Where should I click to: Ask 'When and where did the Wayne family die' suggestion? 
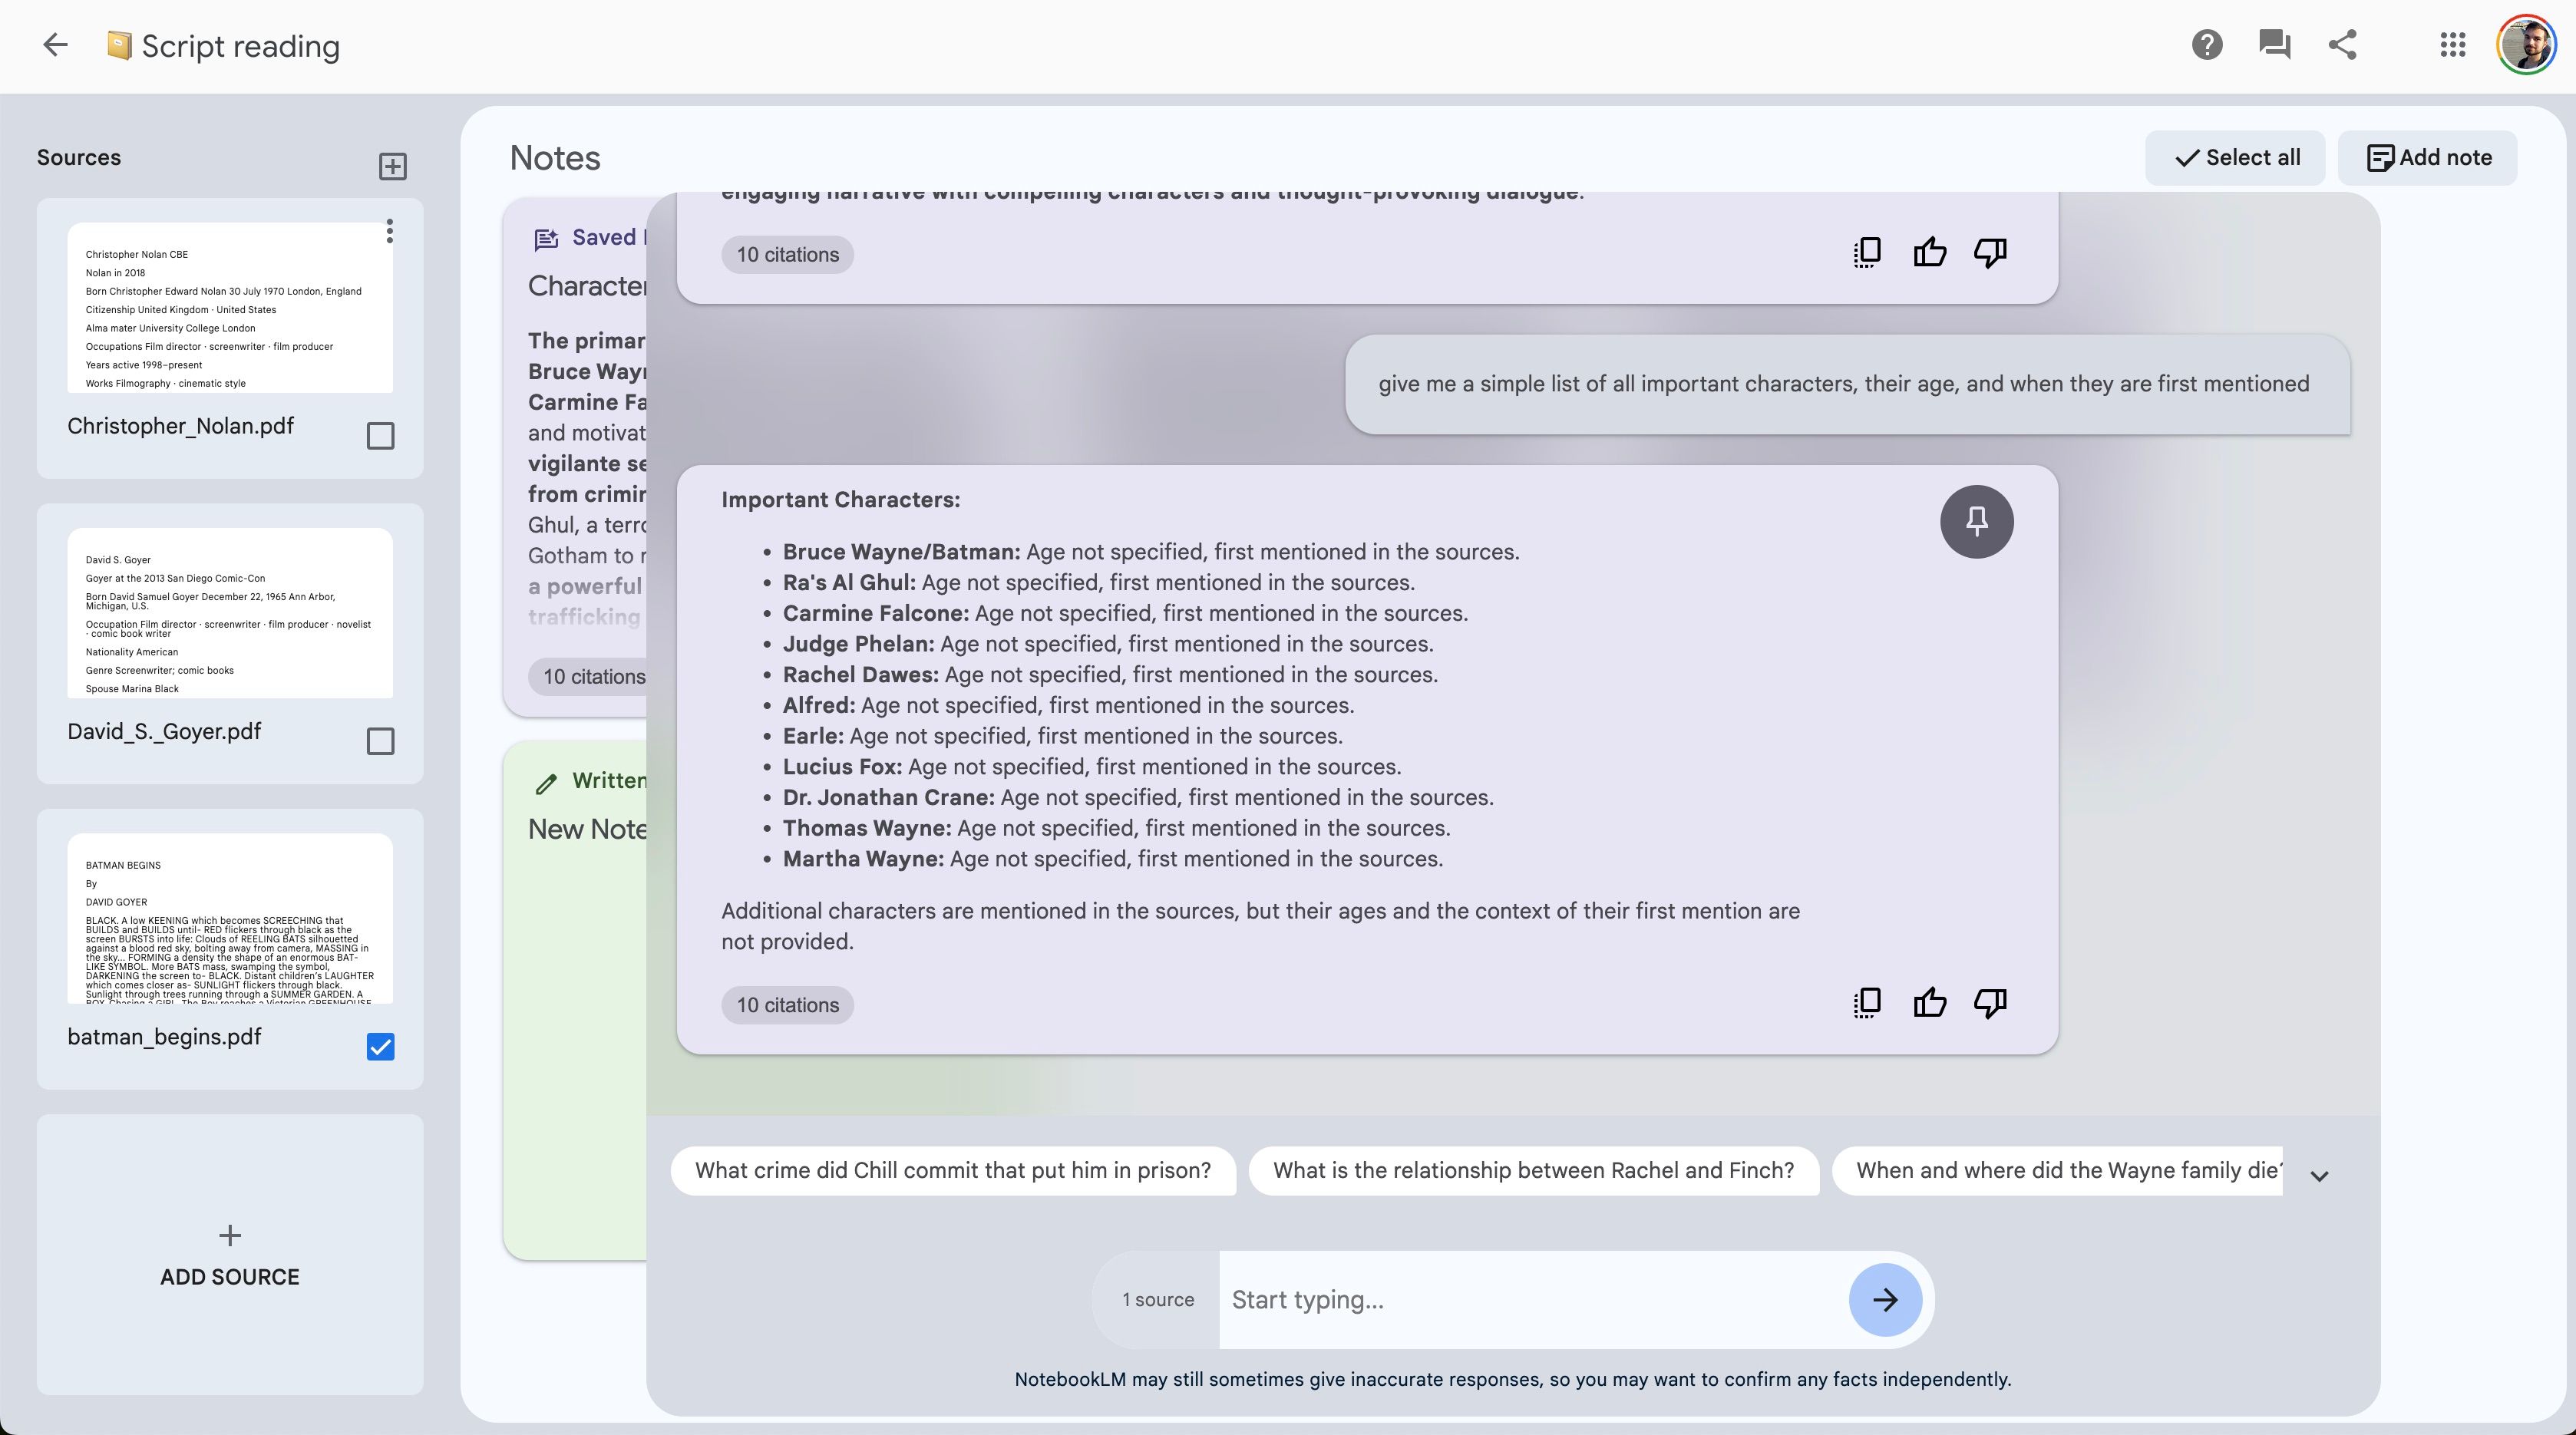click(x=2057, y=1171)
